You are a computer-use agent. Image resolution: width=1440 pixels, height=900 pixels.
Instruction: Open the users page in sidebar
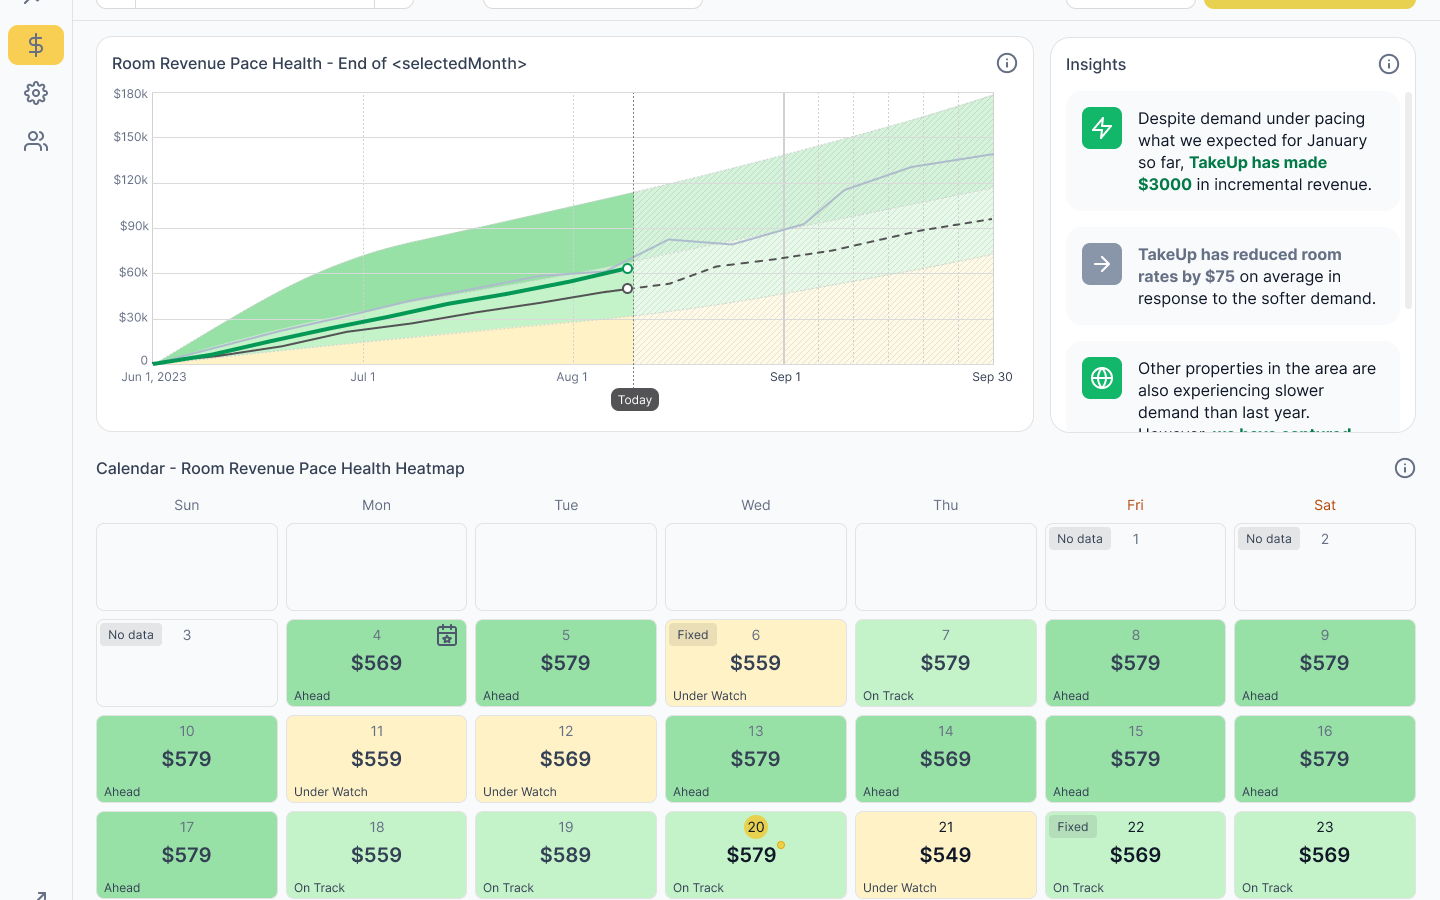36,141
